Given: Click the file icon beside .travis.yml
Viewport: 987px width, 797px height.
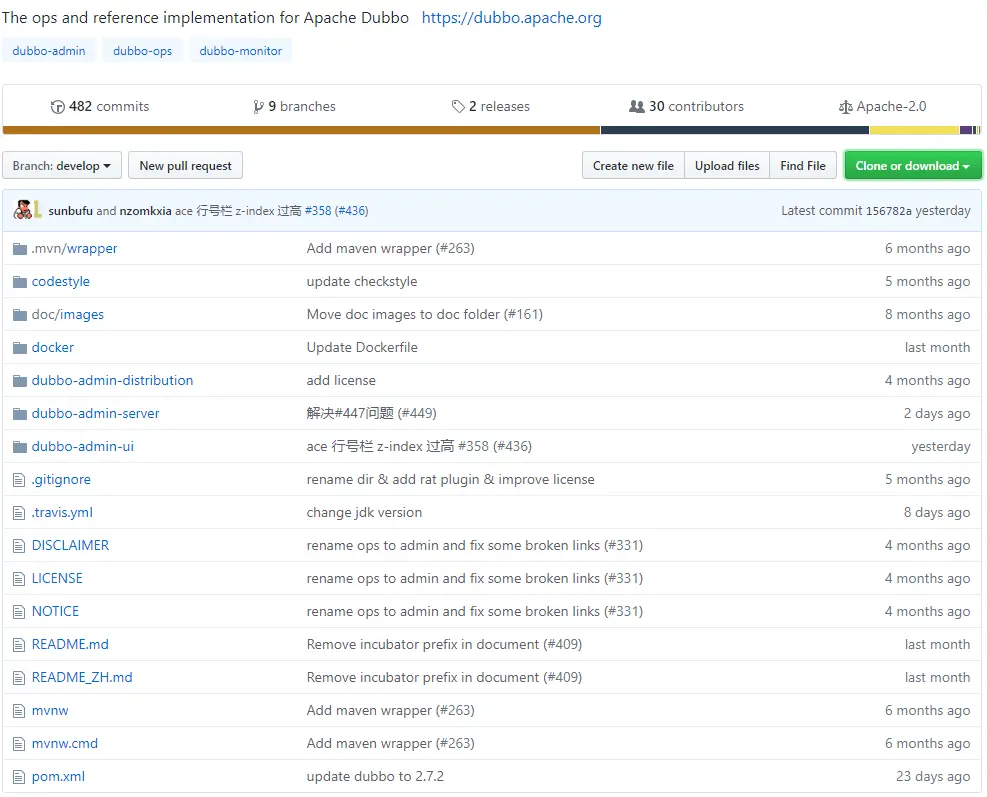Looking at the screenshot, I should (x=19, y=512).
